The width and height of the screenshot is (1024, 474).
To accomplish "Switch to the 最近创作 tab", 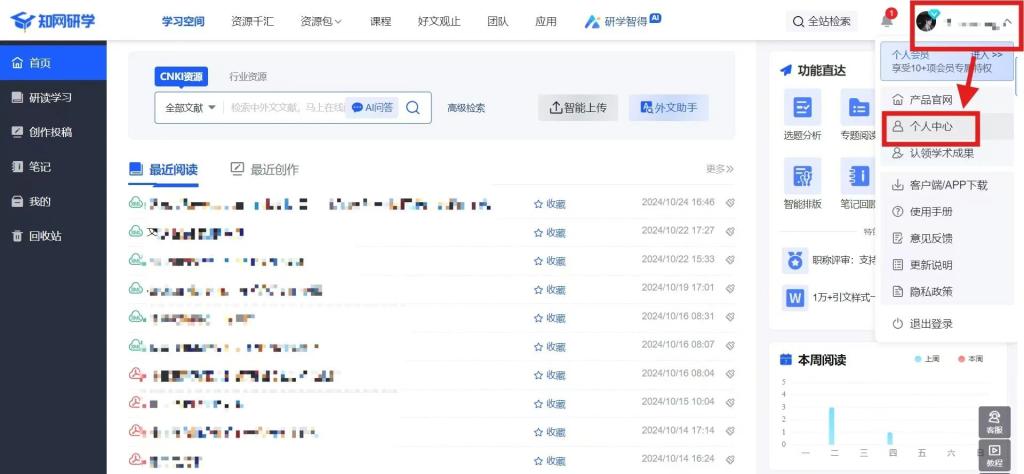I will [x=264, y=169].
